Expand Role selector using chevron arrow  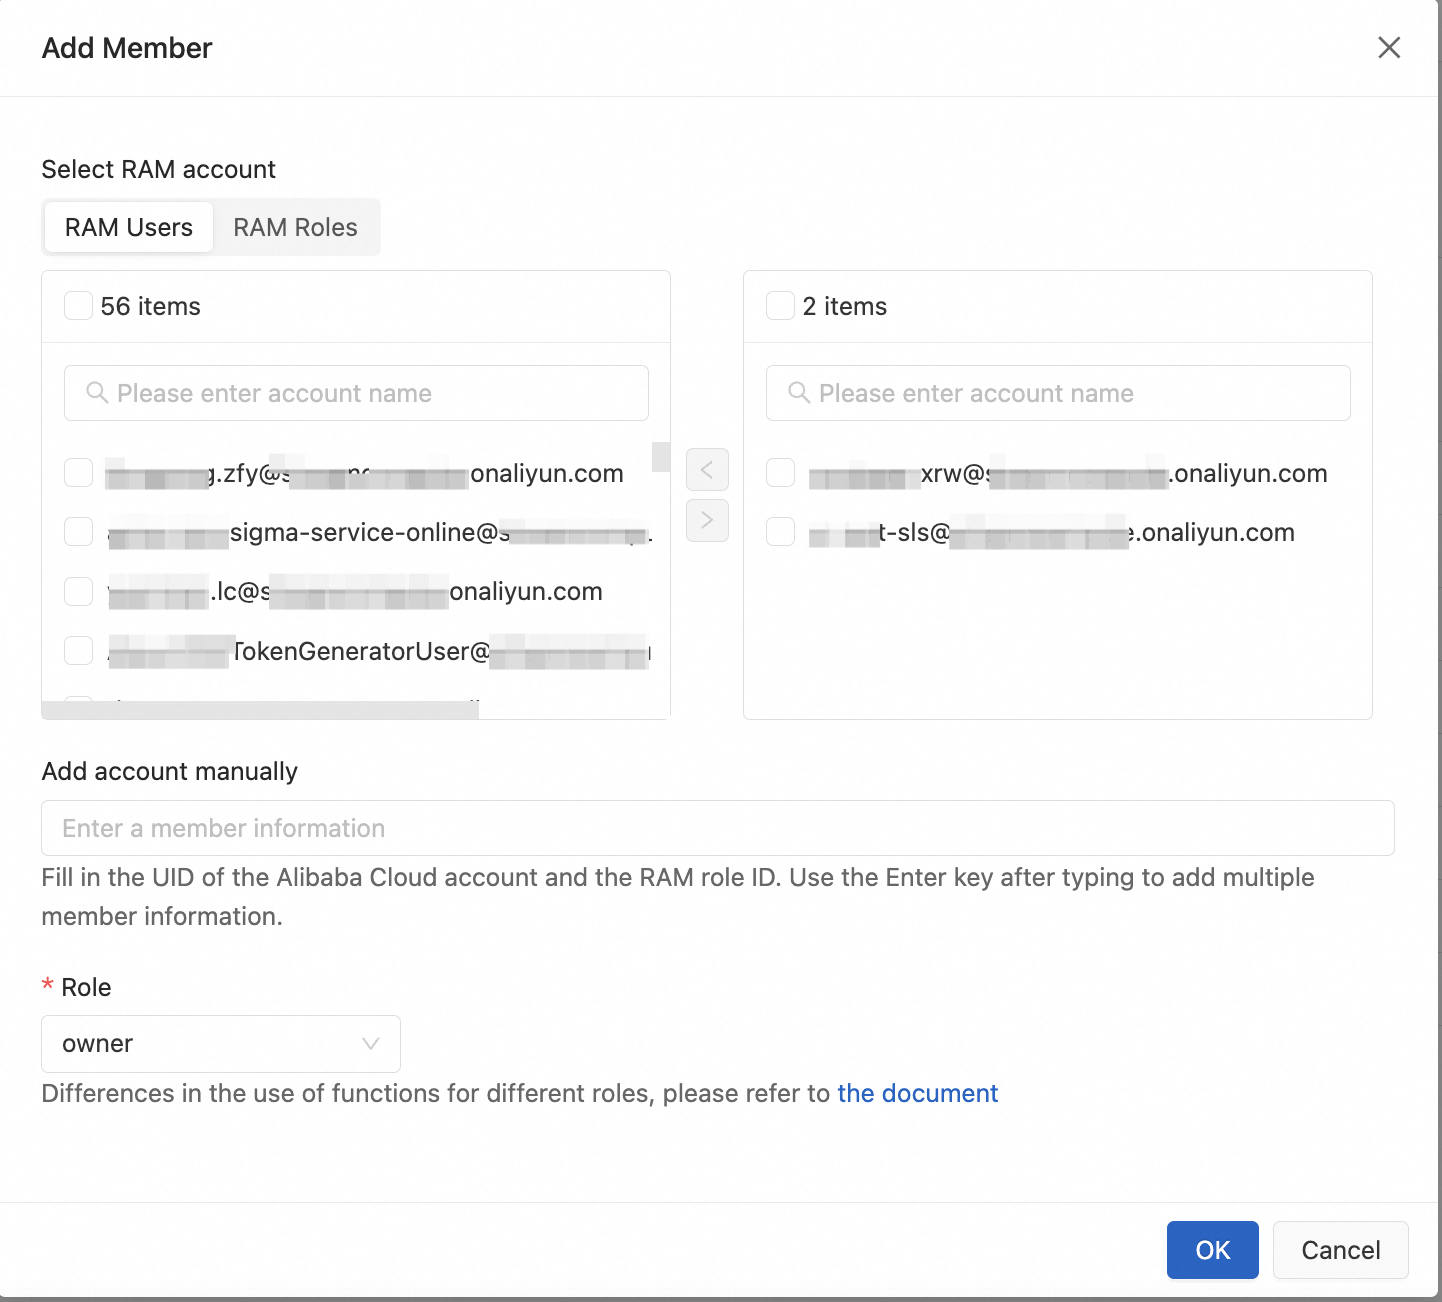[370, 1044]
